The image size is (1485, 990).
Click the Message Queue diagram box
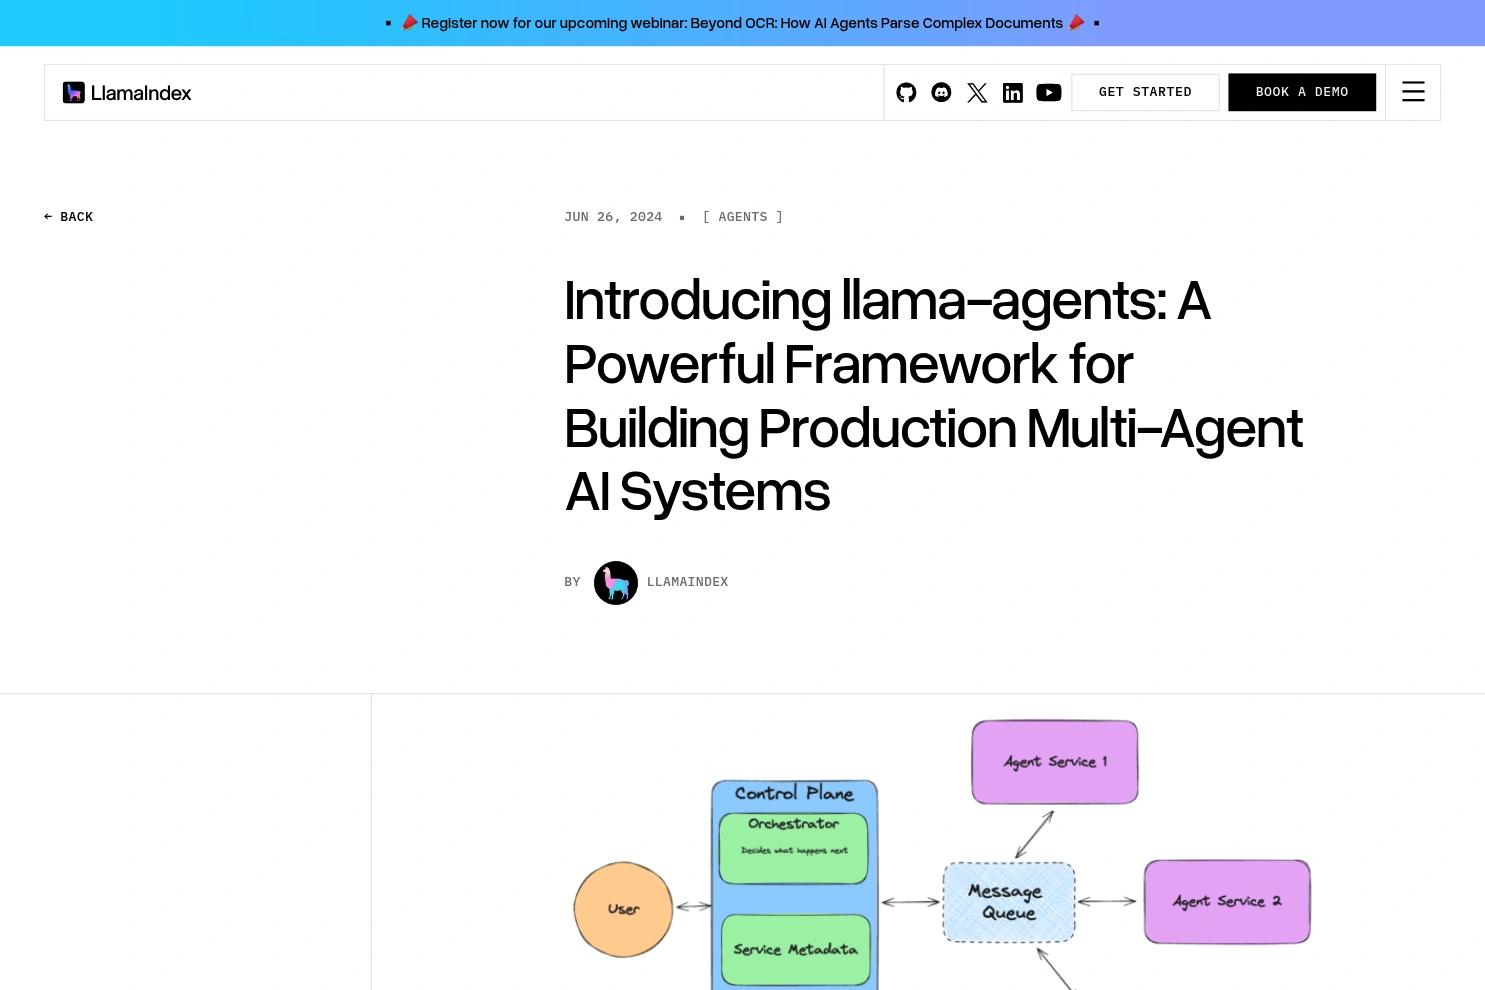1009,902
